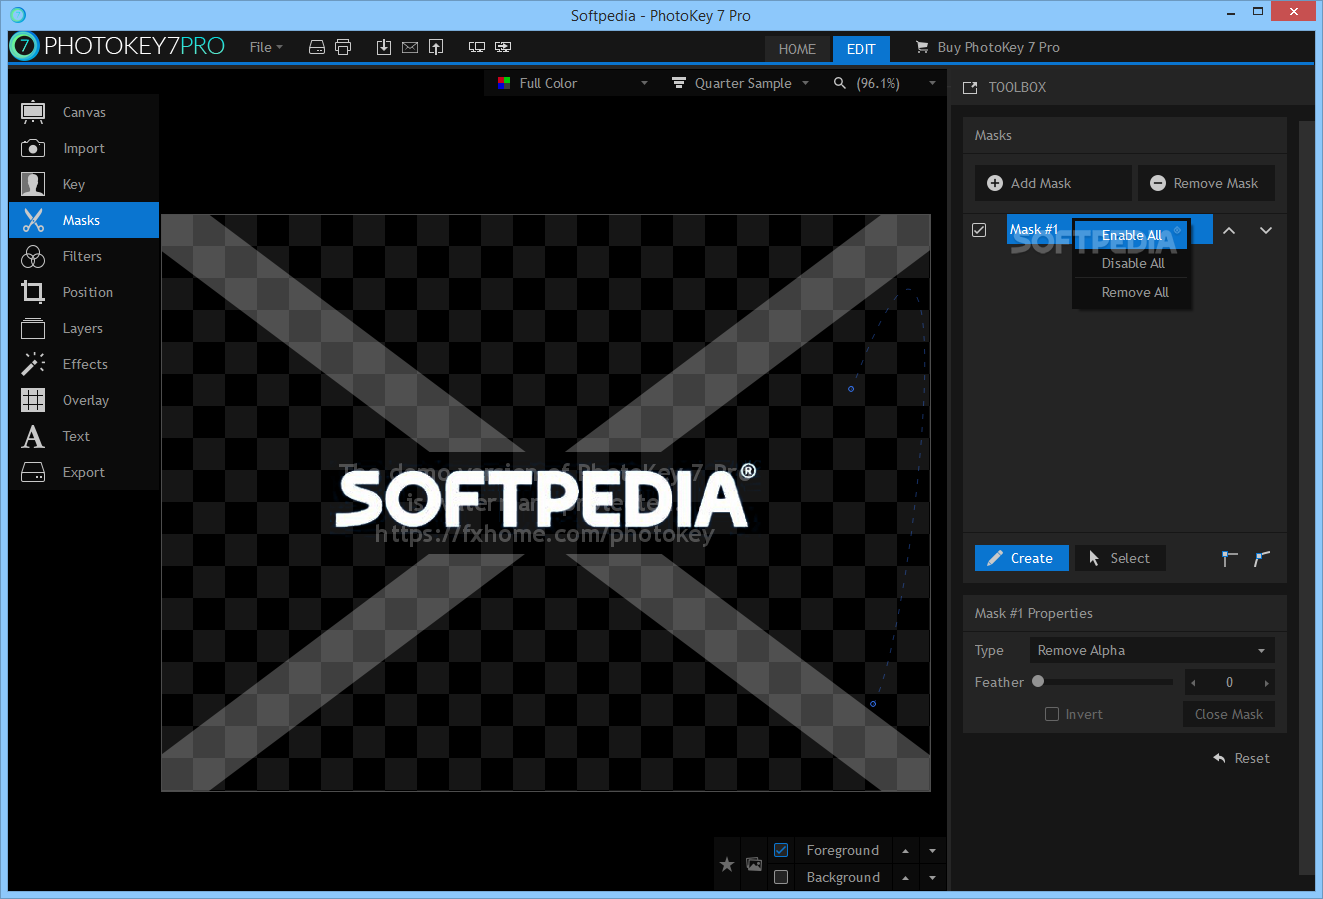Switch to the EDIT tab
The height and width of the screenshot is (899, 1323).
861,48
